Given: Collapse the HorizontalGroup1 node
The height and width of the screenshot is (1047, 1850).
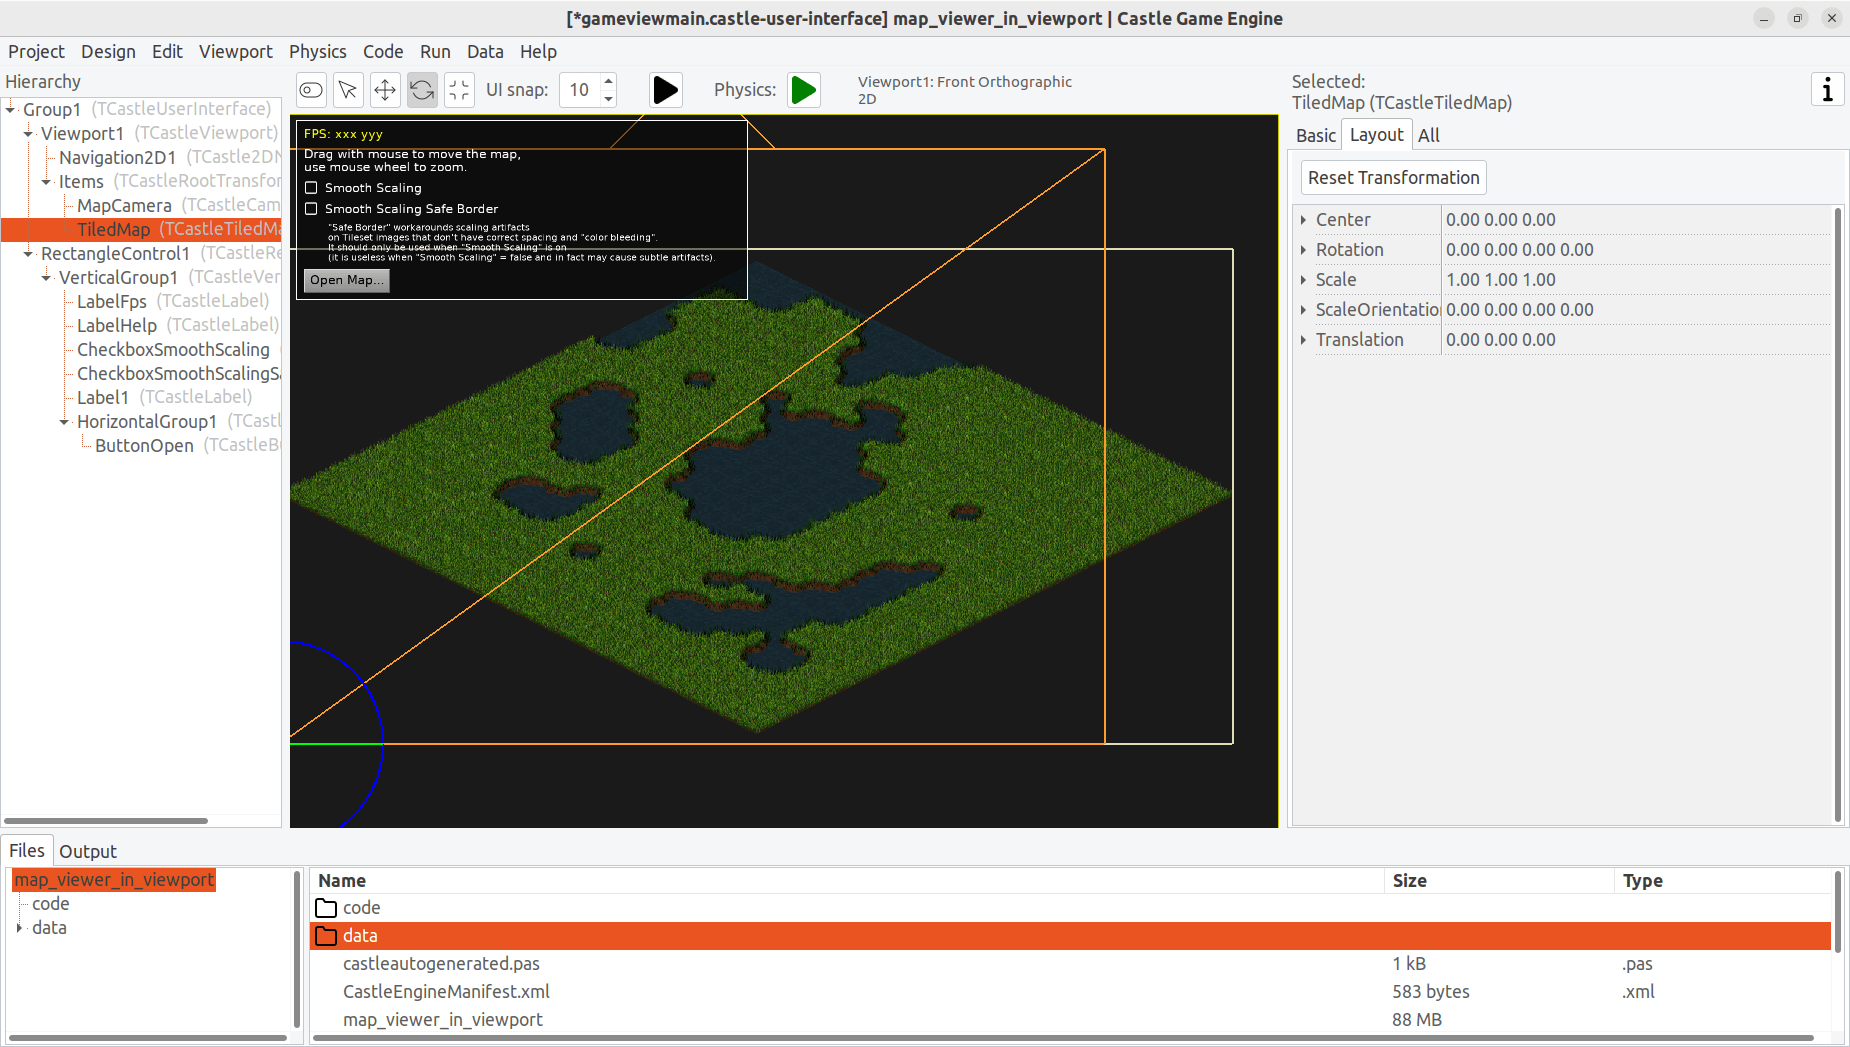Looking at the screenshot, I should coord(64,422).
